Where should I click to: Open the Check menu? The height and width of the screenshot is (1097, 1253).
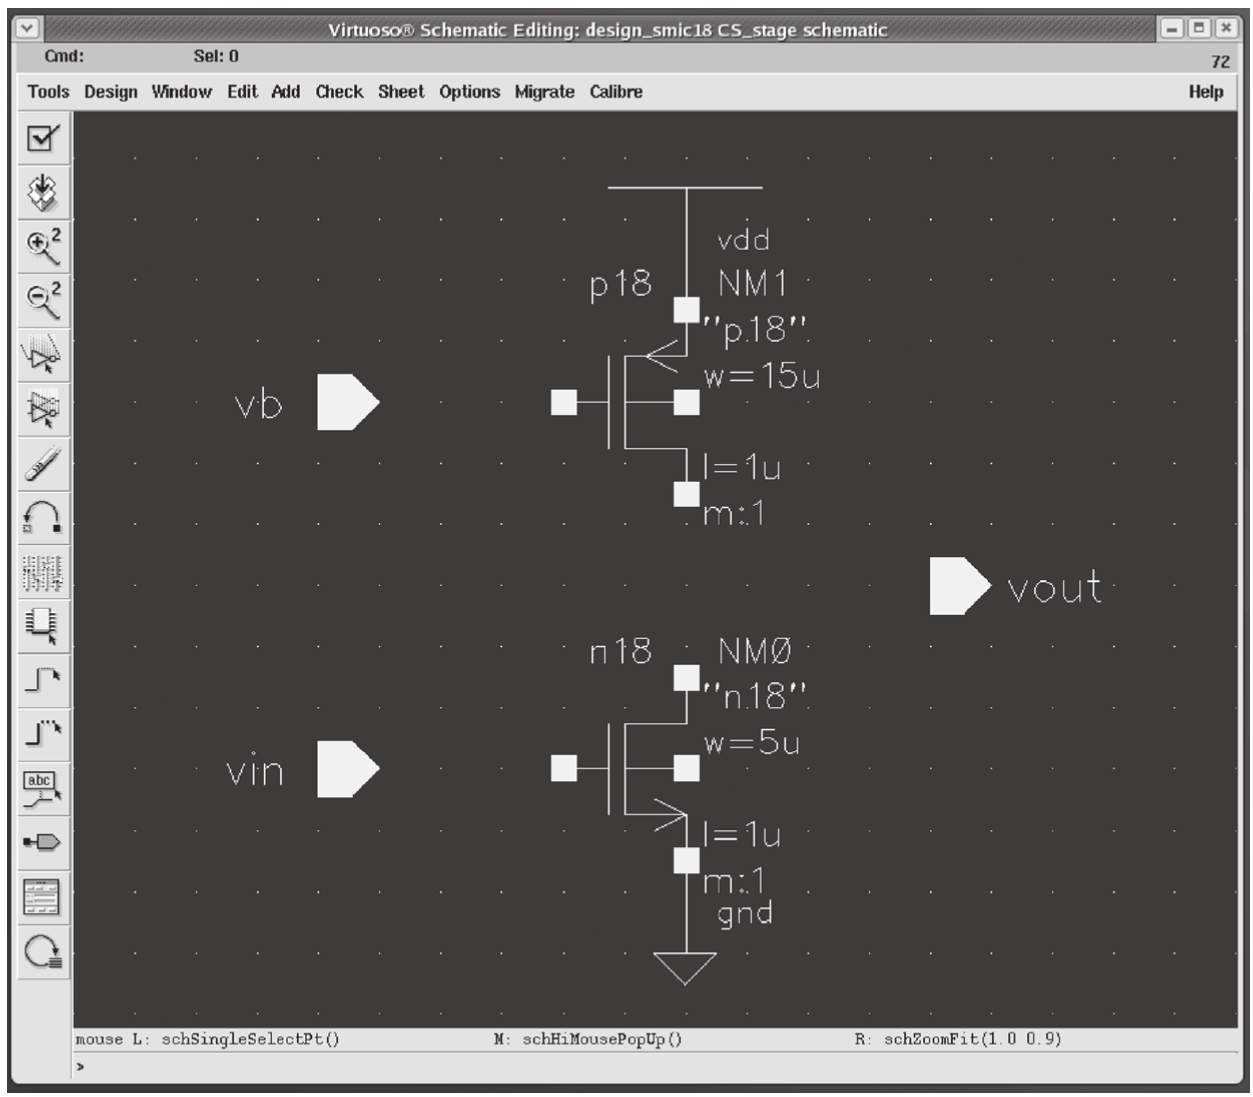pos(339,92)
